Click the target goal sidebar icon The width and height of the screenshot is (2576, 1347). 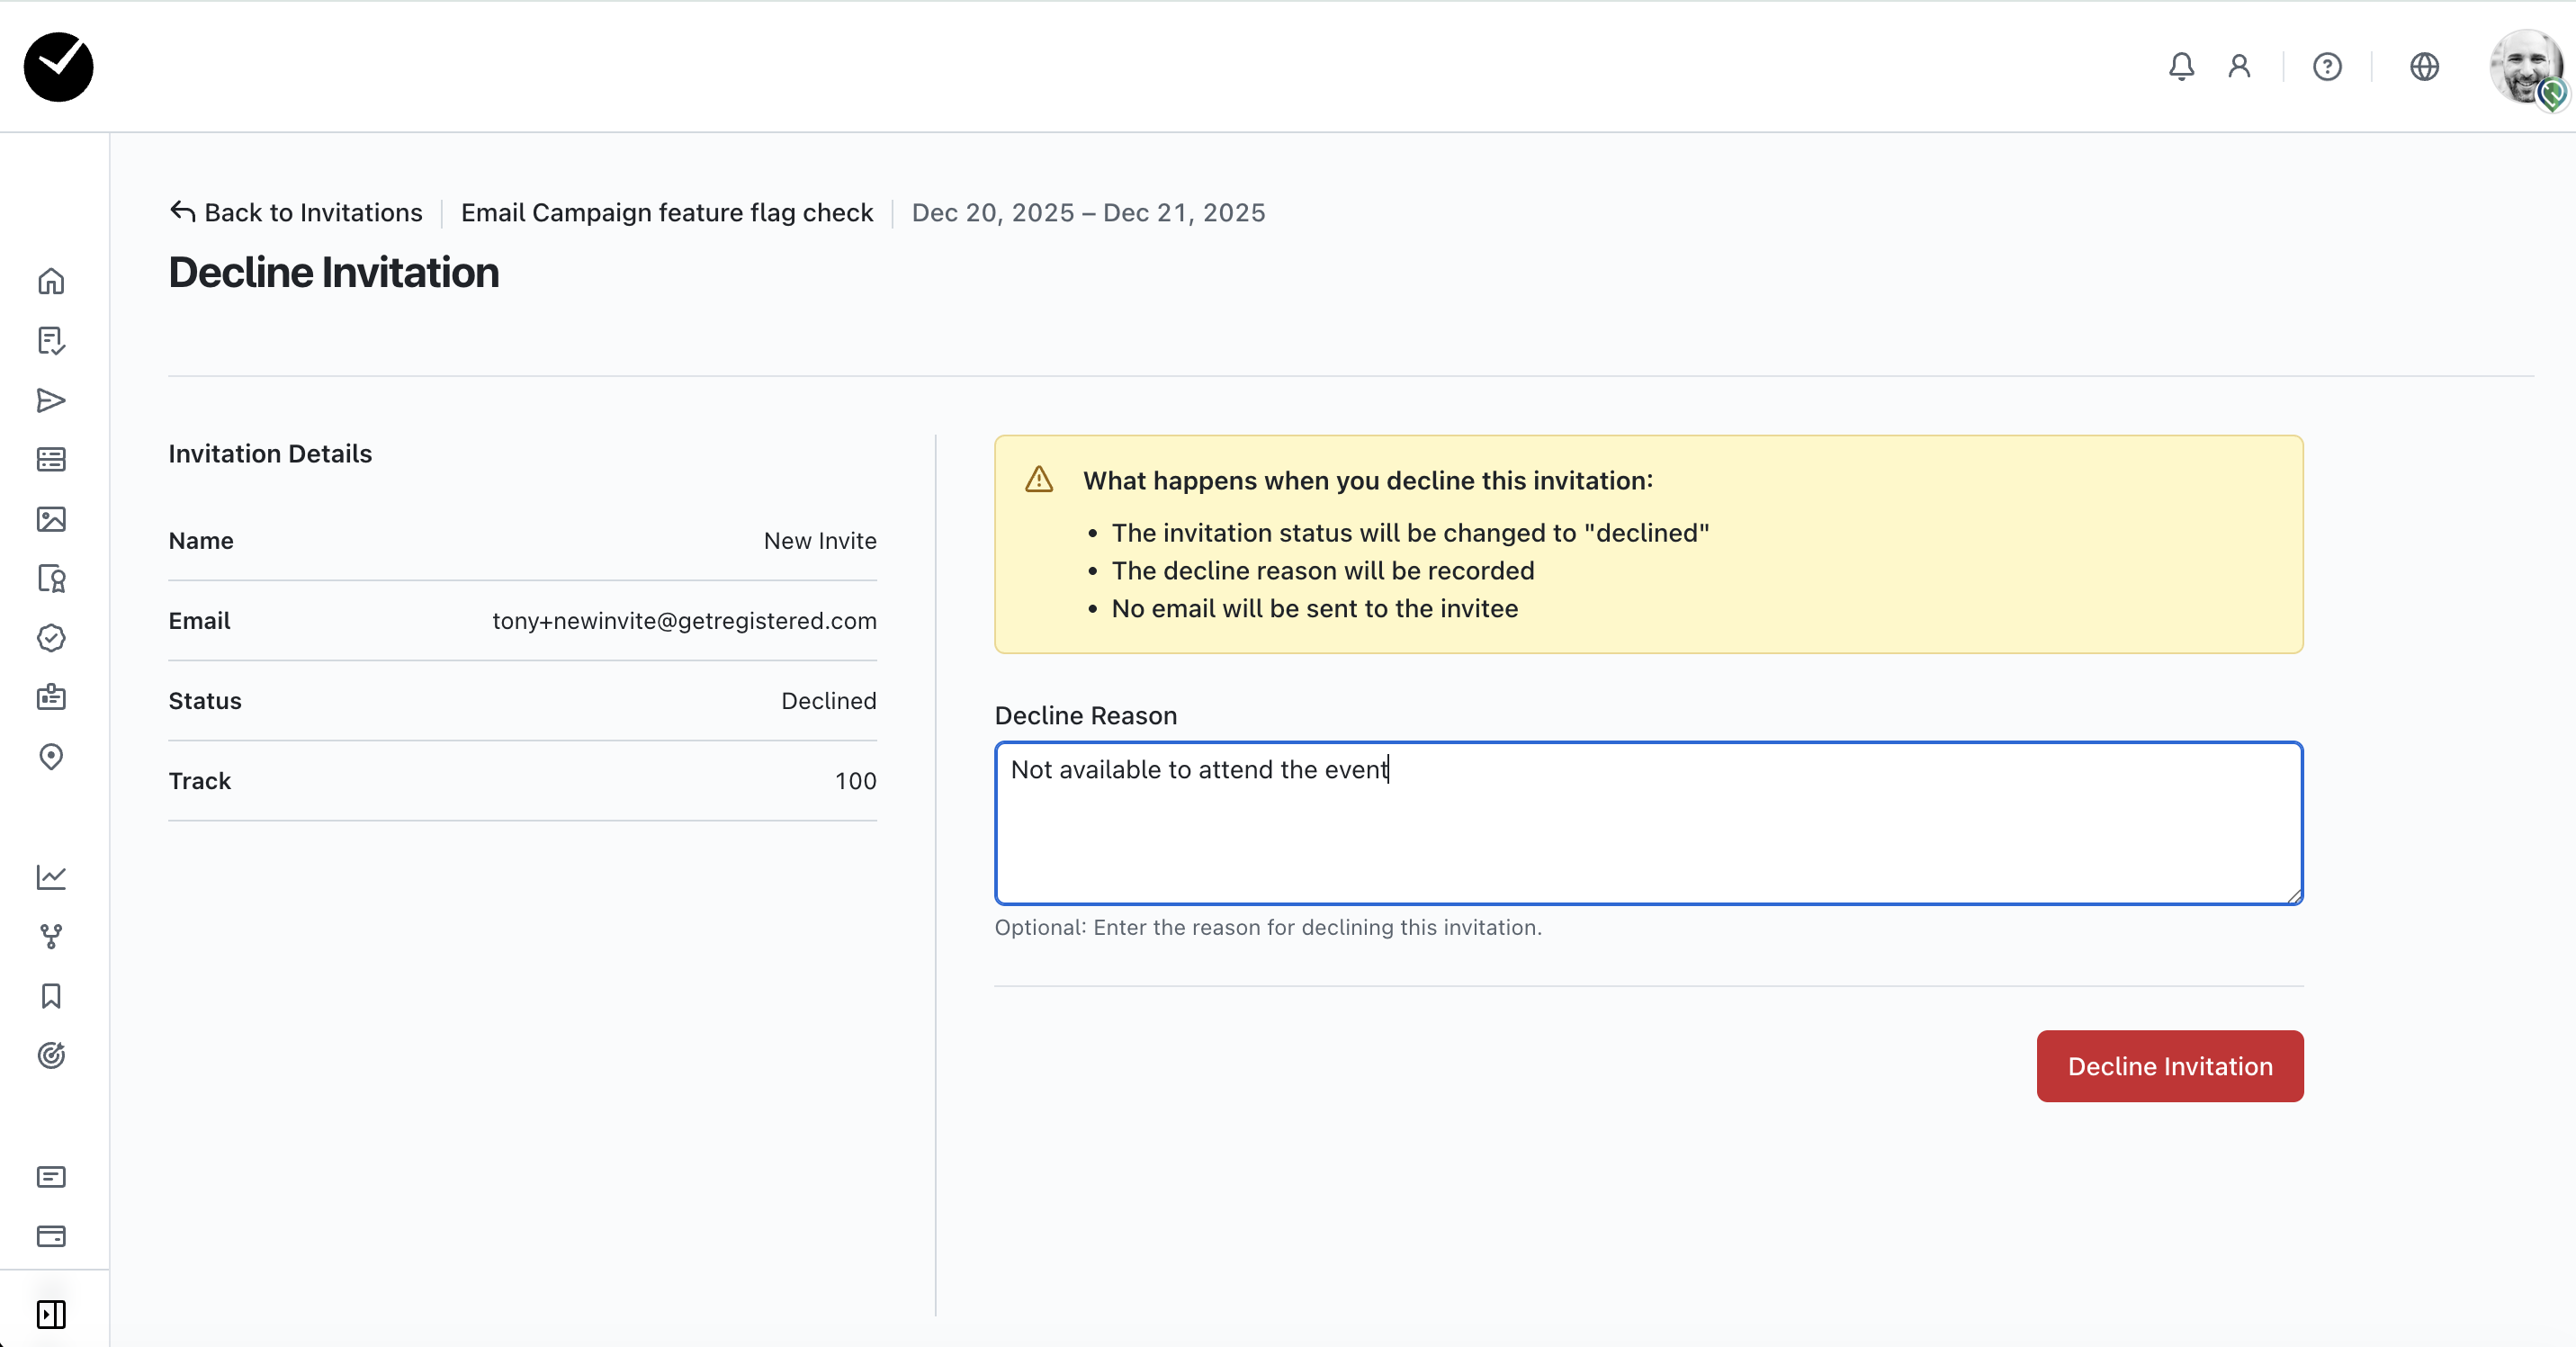coord(51,1055)
